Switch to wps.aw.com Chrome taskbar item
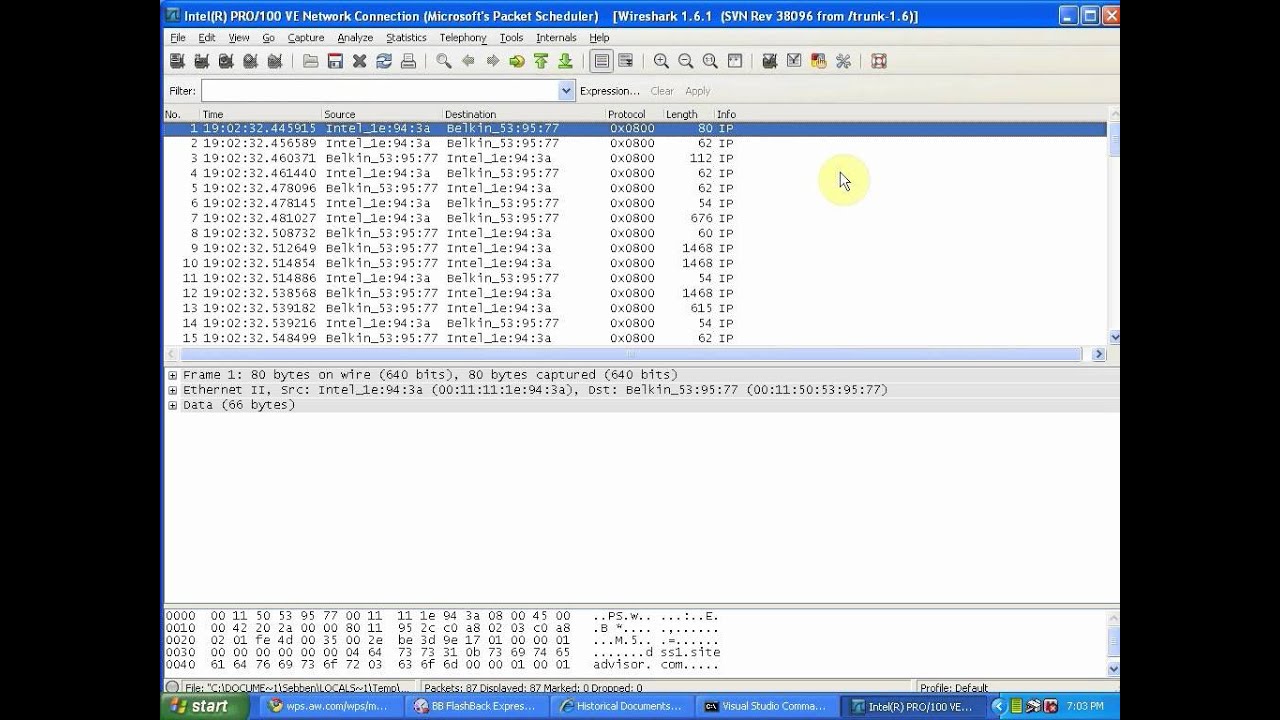The image size is (1280, 720). tap(331, 706)
